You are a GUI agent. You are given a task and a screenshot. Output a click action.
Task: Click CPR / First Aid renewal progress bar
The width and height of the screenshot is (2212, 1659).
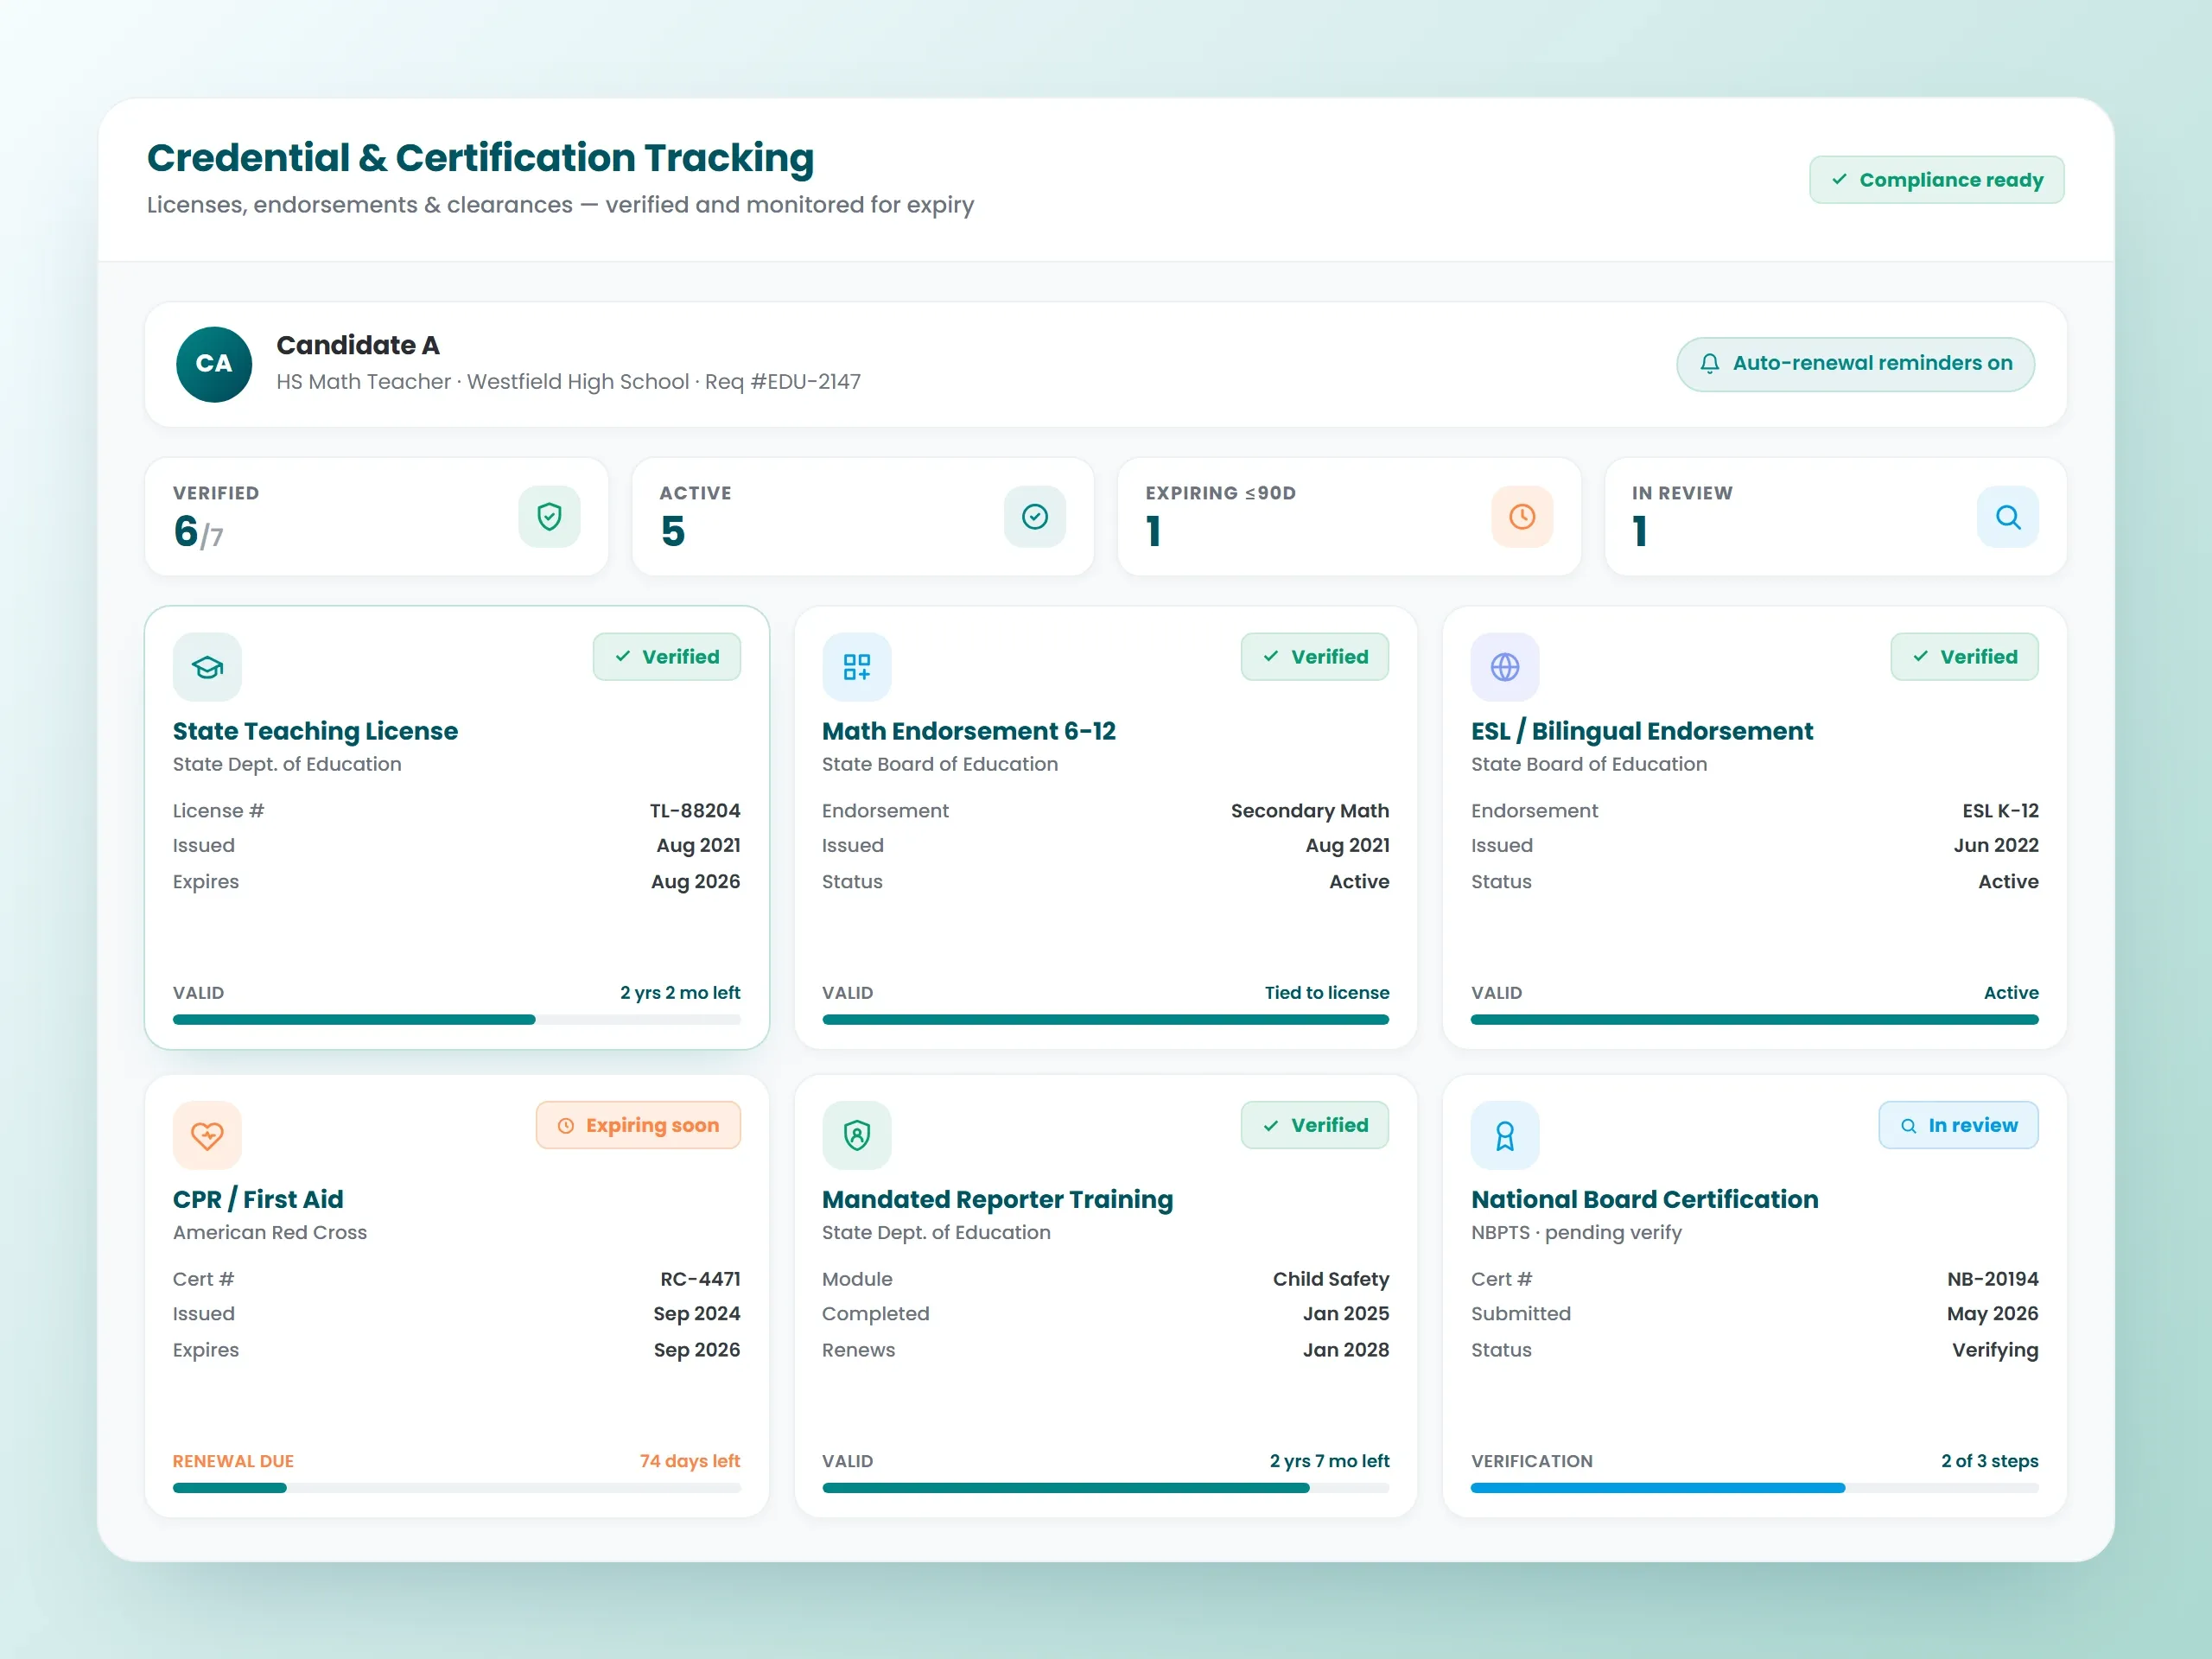(456, 1488)
